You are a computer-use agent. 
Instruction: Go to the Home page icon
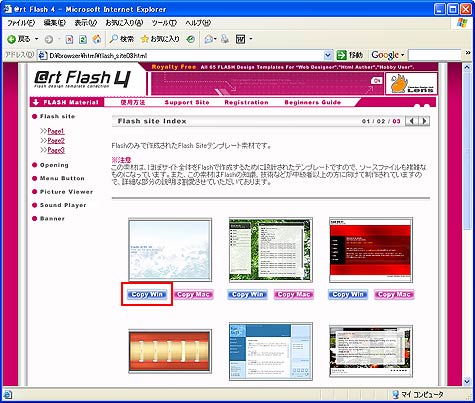tap(97, 39)
